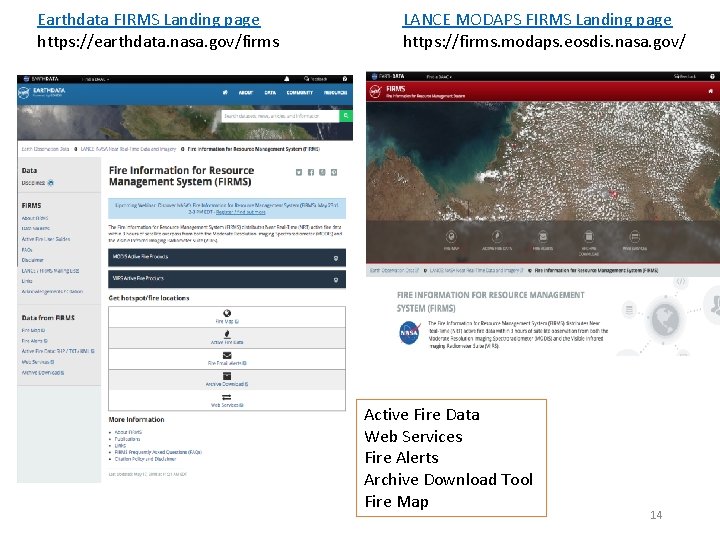Open the LANCE Near Real-Time Data breadcrumb on the Earthdata page

[128, 149]
